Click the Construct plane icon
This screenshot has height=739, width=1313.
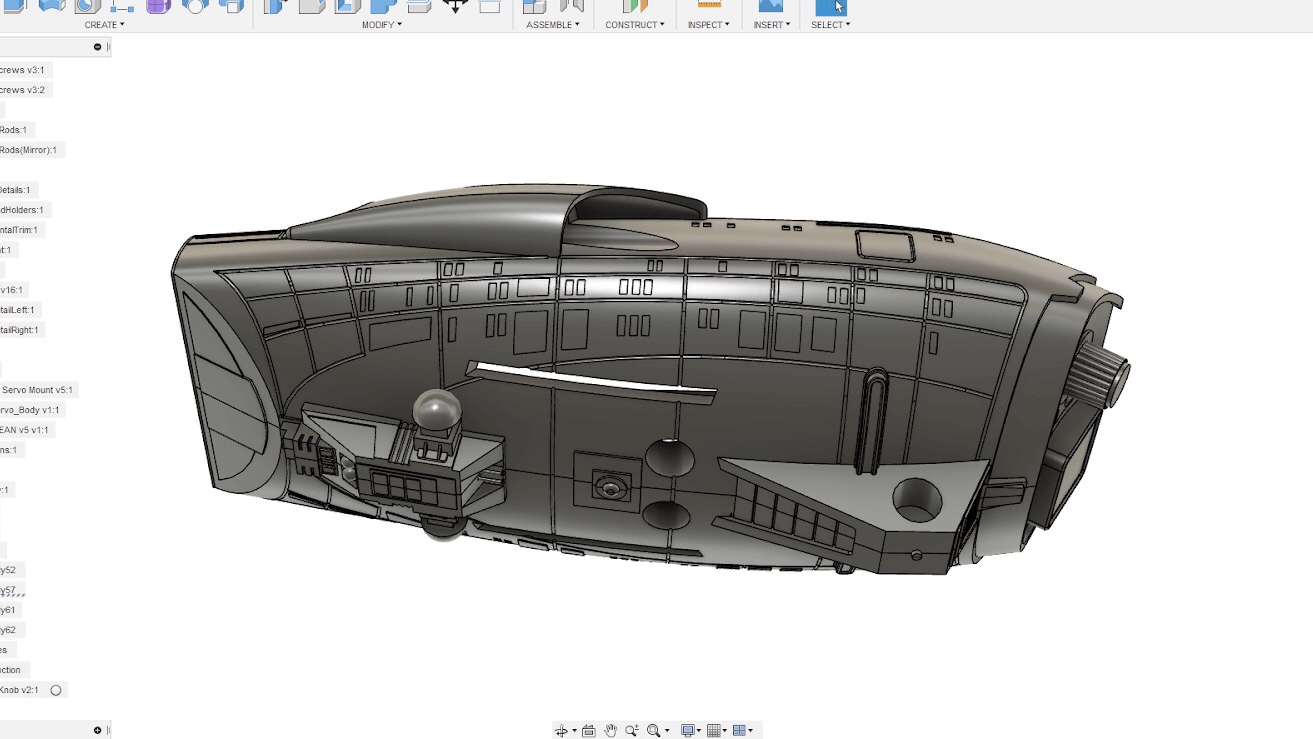click(634, 6)
